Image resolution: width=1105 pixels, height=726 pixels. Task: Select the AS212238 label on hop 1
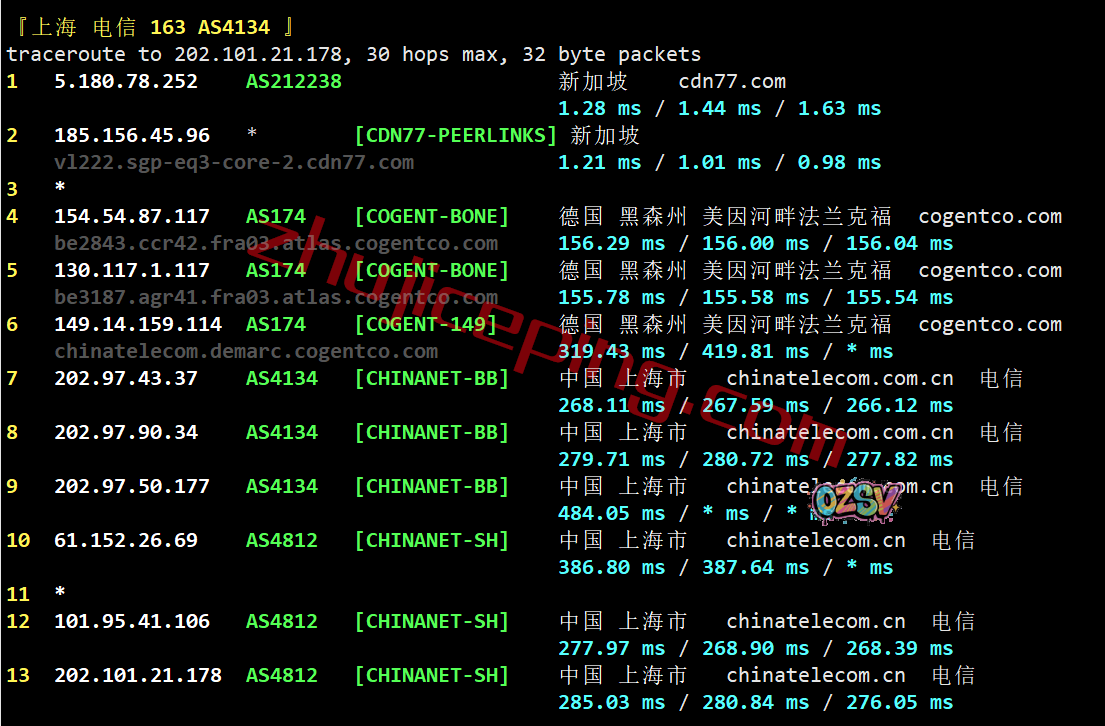[294, 81]
